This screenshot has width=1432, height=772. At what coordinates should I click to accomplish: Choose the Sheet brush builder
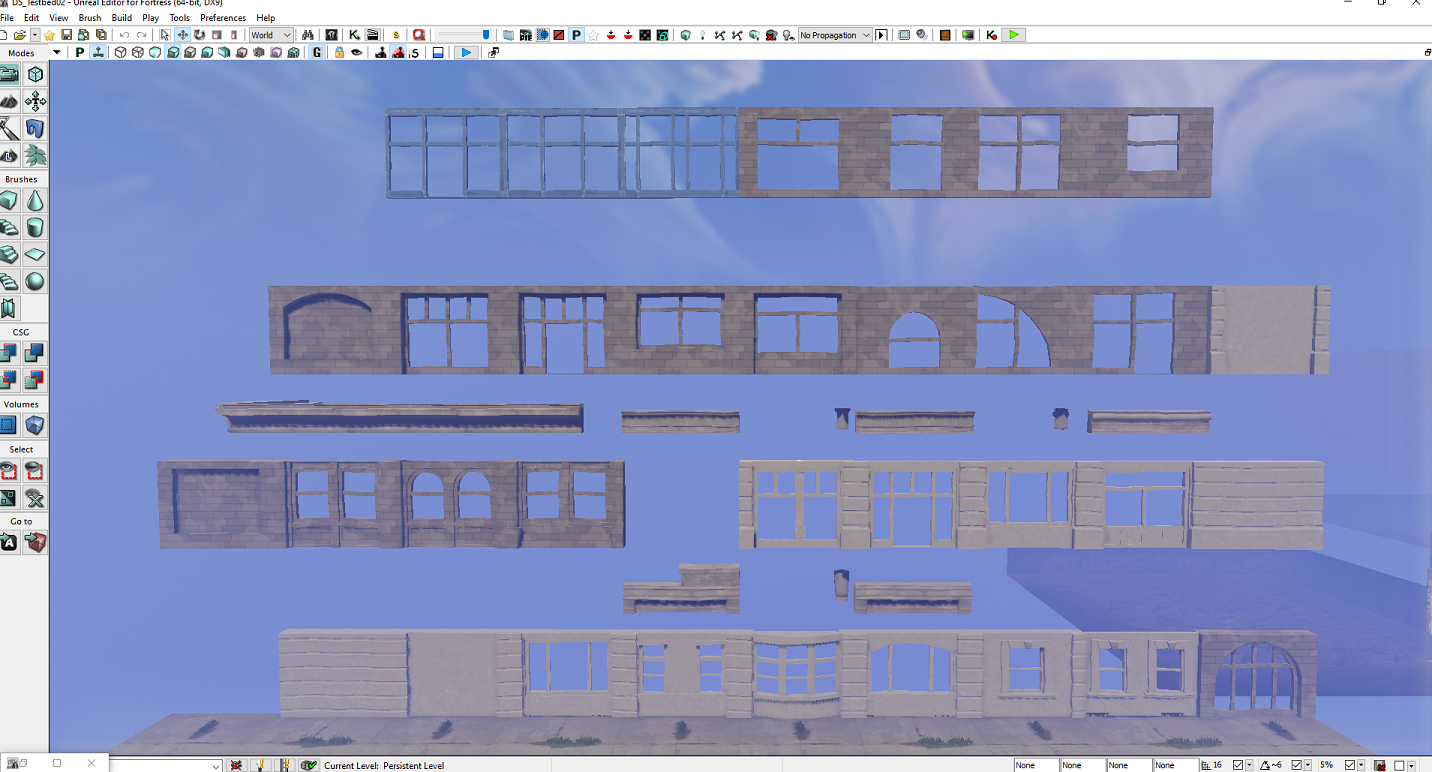point(35,255)
